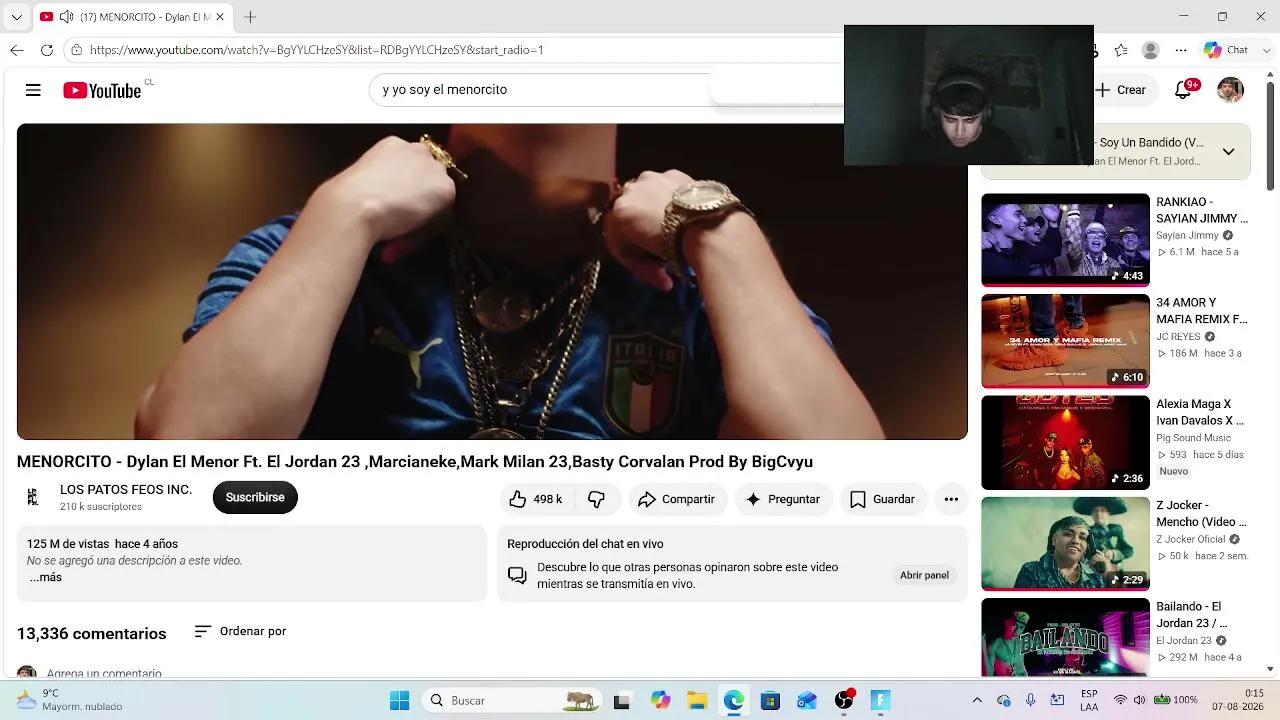Viewport: 1280px width, 720px height.
Task: Open the Ordenar por sort dropdown
Action: click(240, 631)
